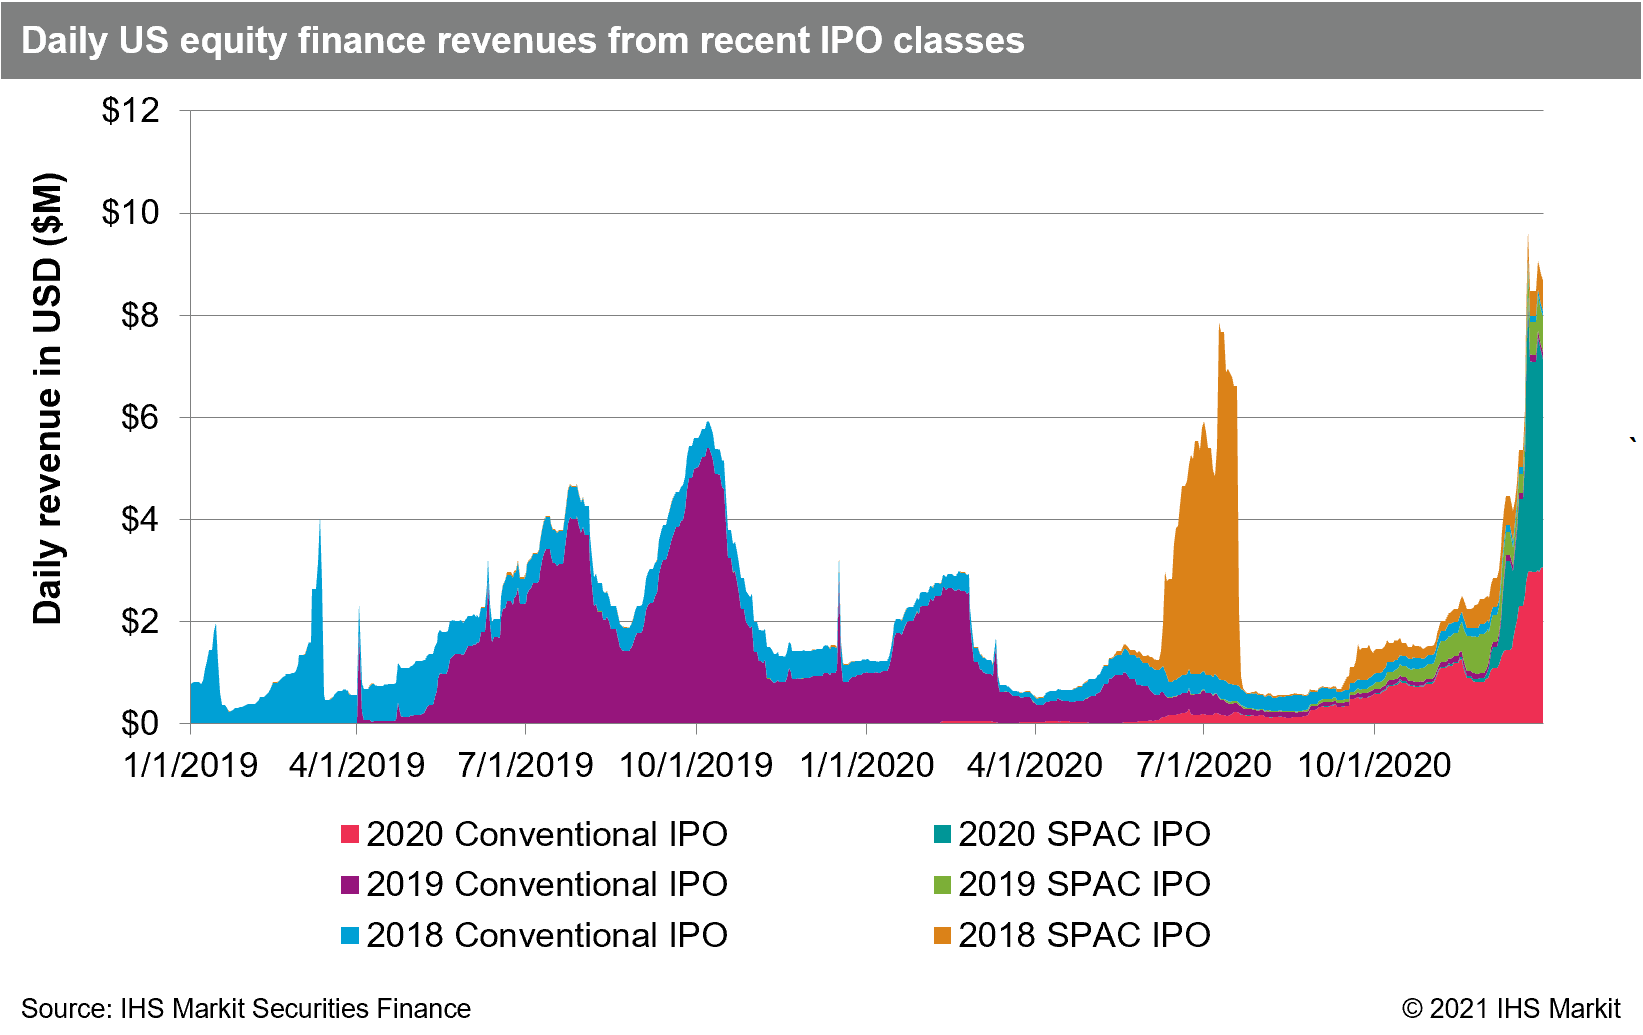Click the 7/1/2020 date label on x-axis
The height and width of the screenshot is (1035, 1643).
(1203, 766)
